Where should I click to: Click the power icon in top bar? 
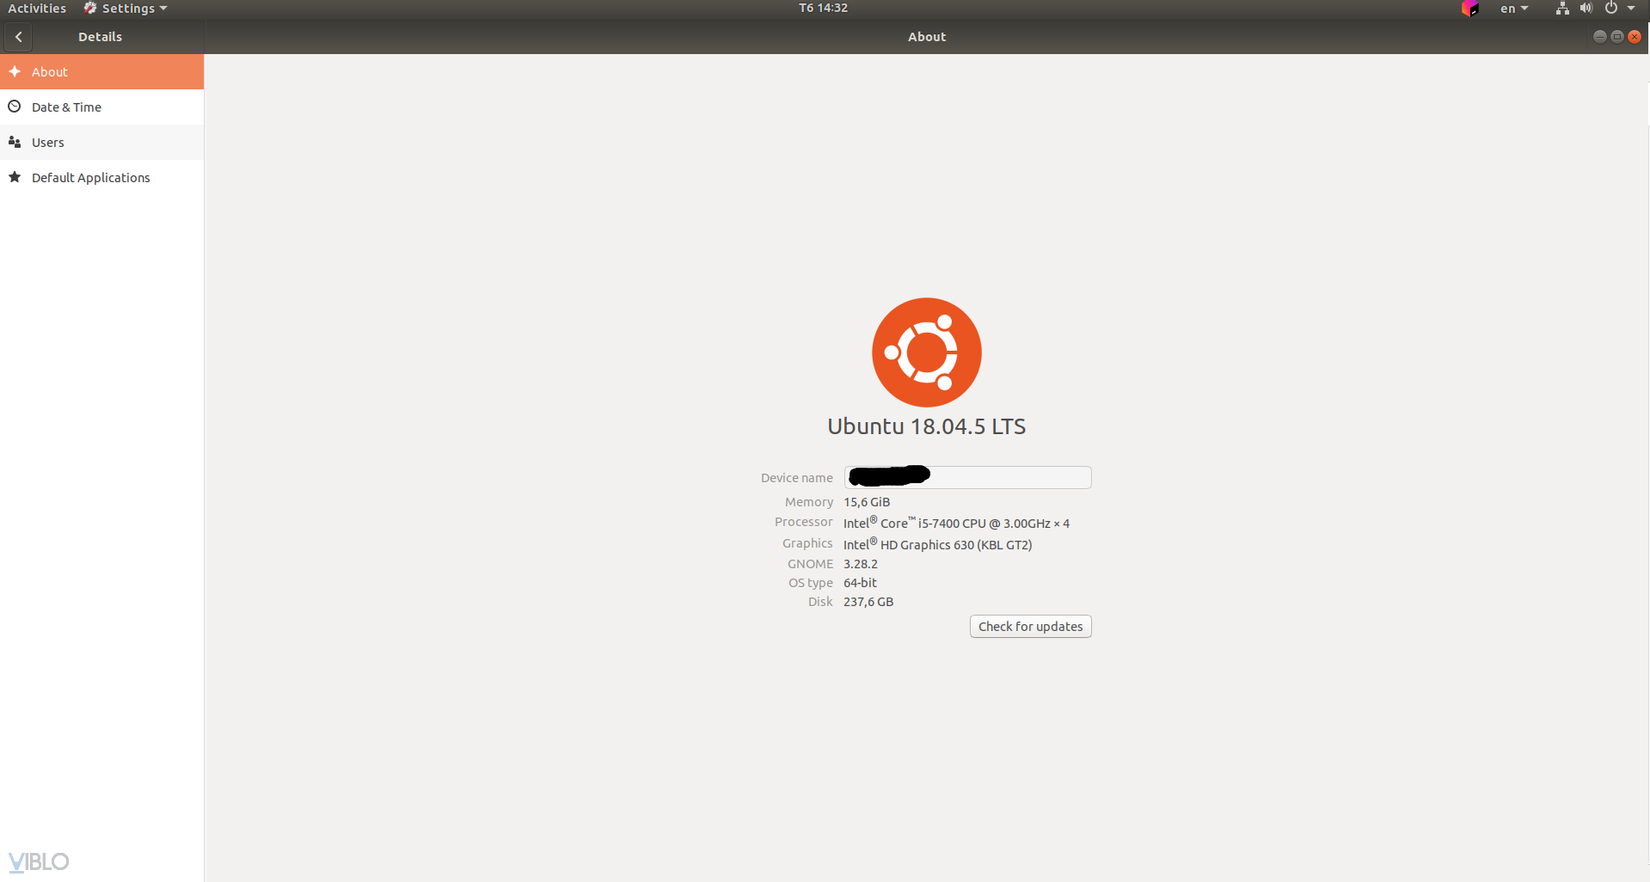(x=1611, y=8)
